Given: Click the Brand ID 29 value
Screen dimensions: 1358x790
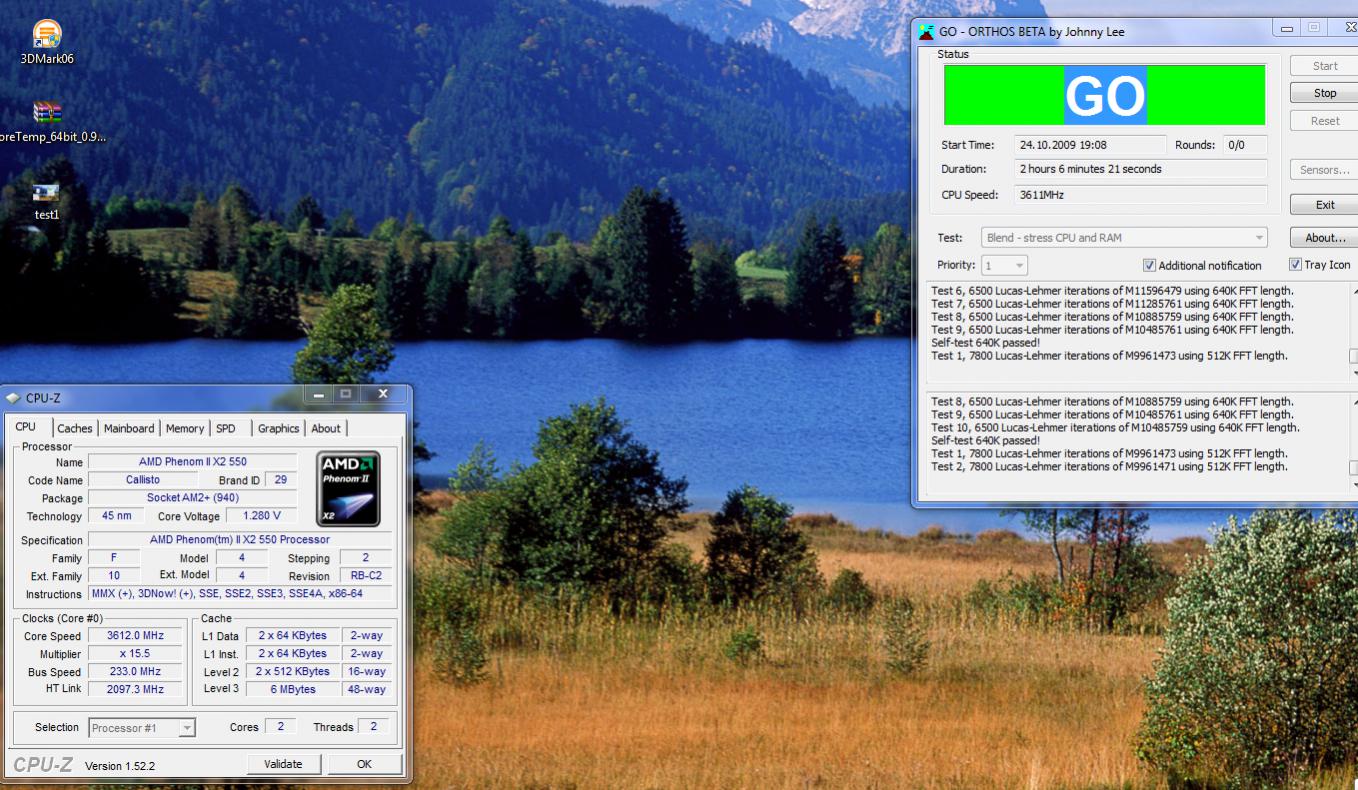Looking at the screenshot, I should click(280, 480).
